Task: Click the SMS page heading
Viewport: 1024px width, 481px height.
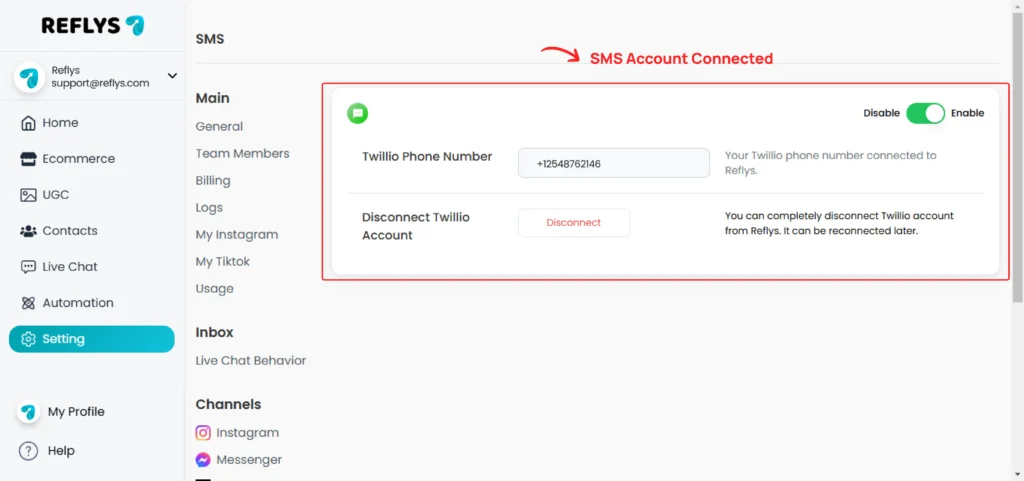Action: click(x=210, y=39)
